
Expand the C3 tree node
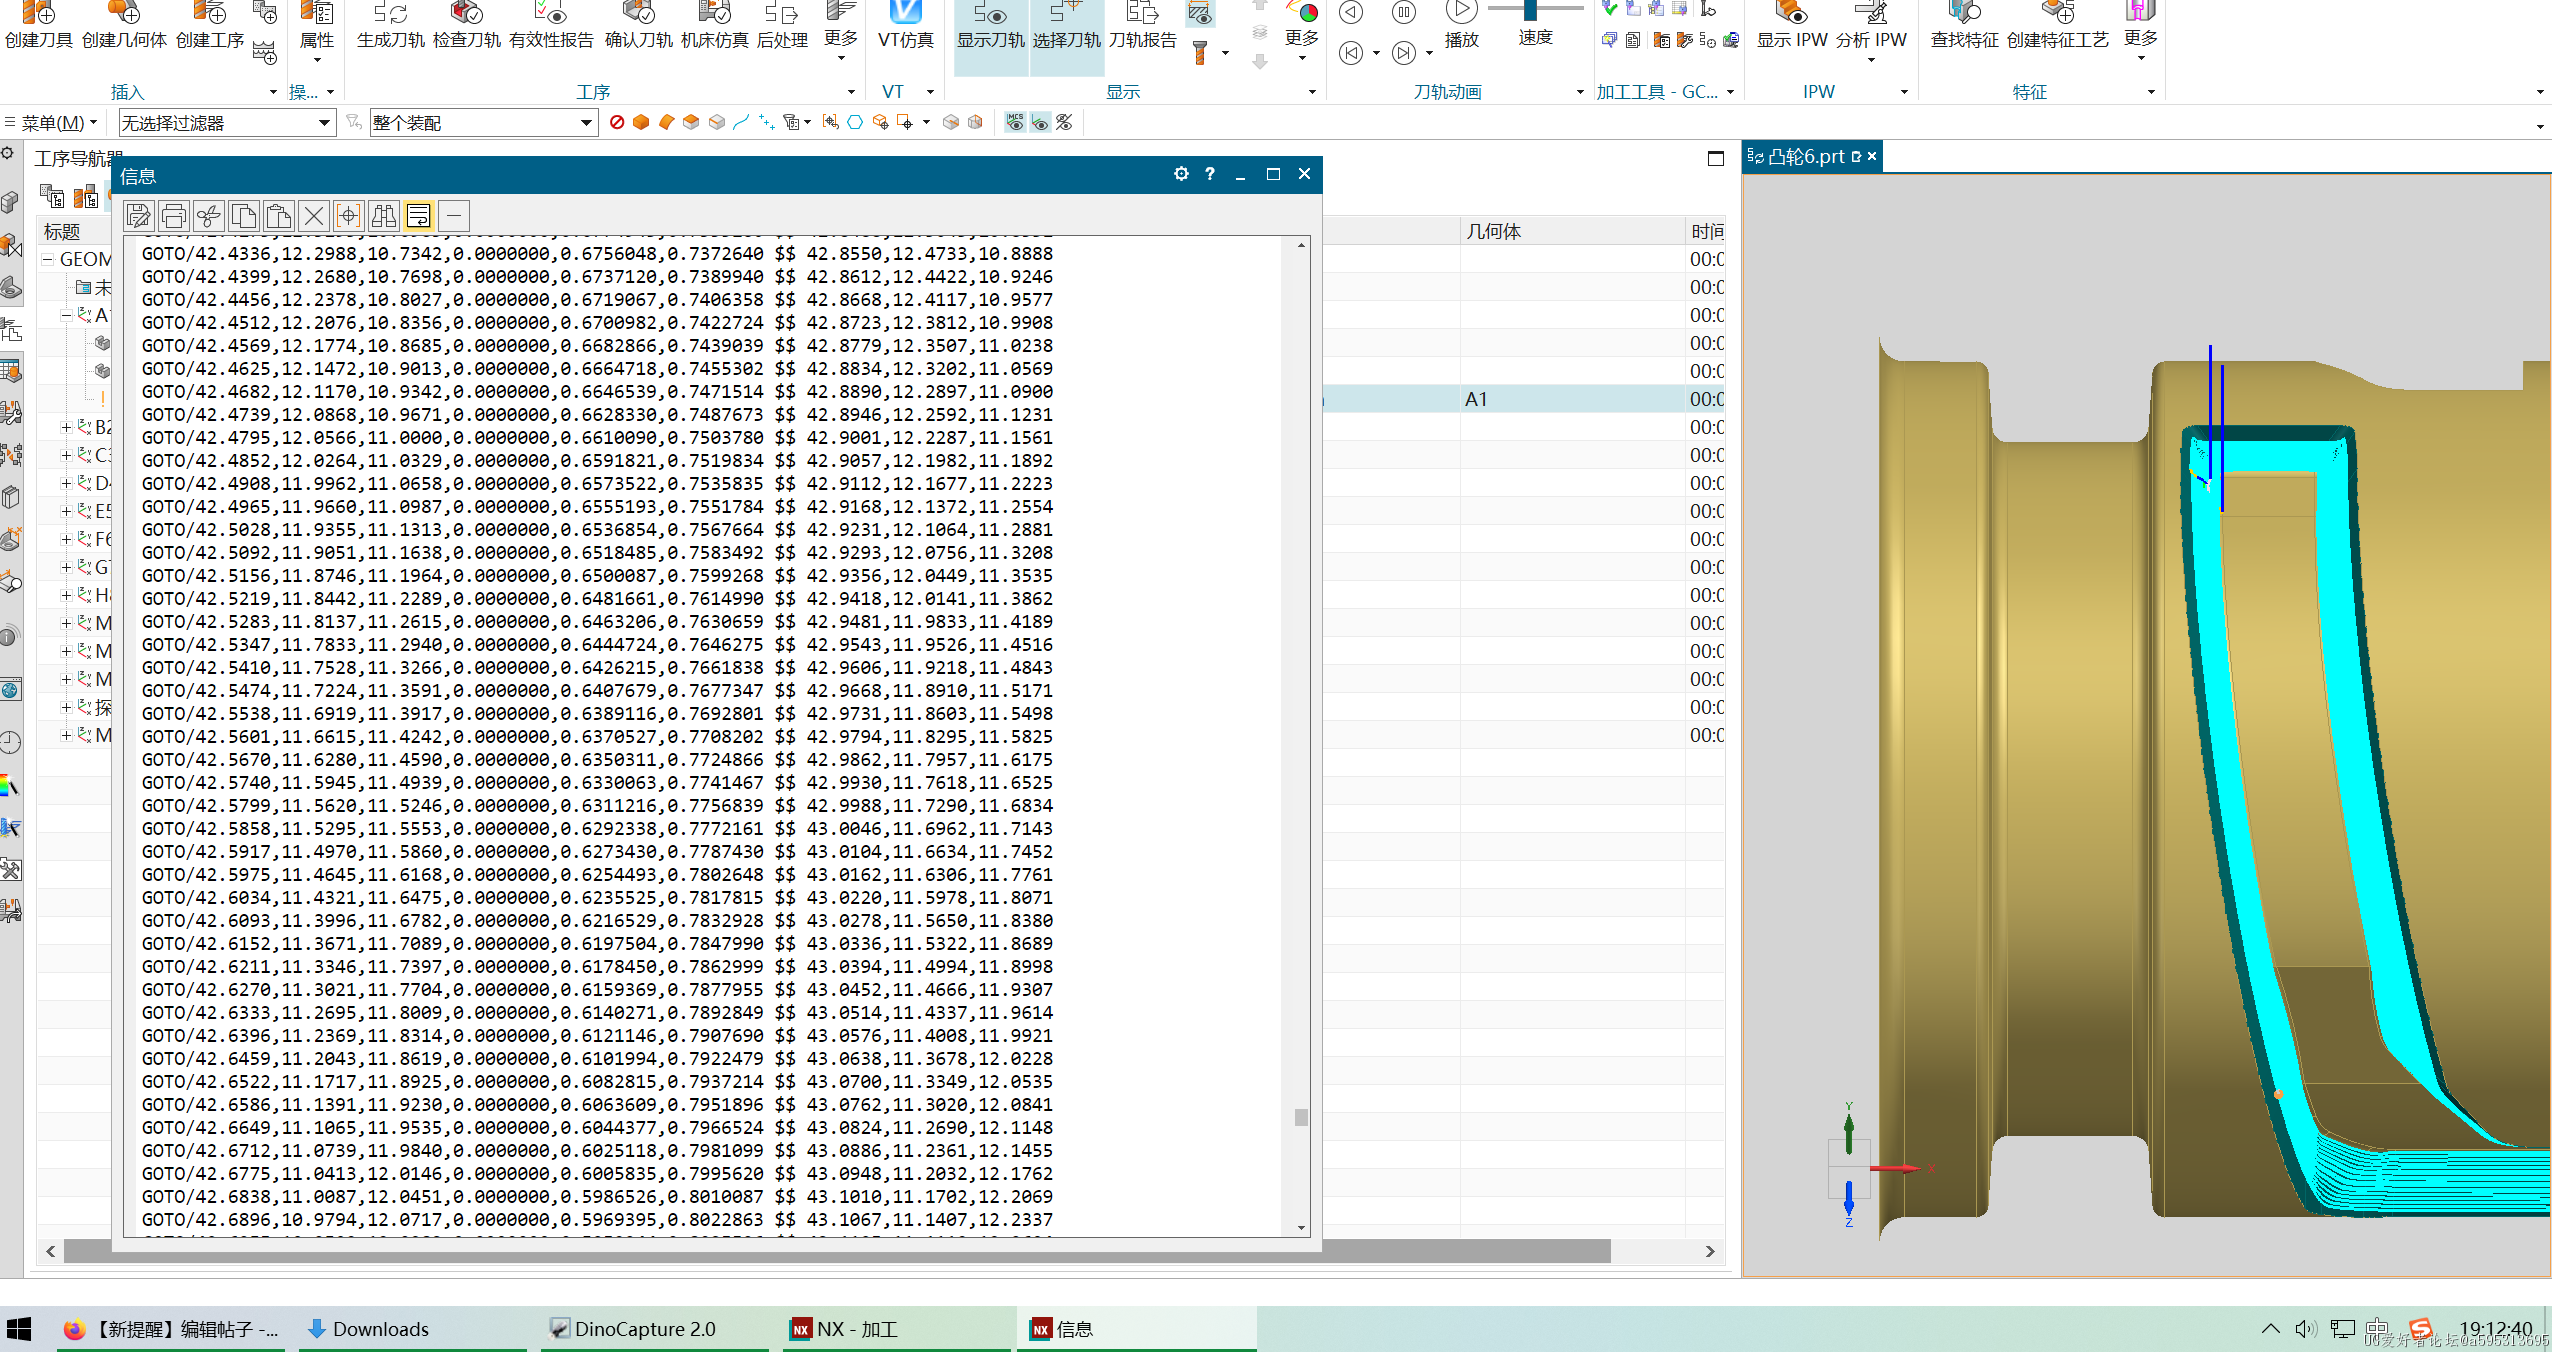coord(67,455)
